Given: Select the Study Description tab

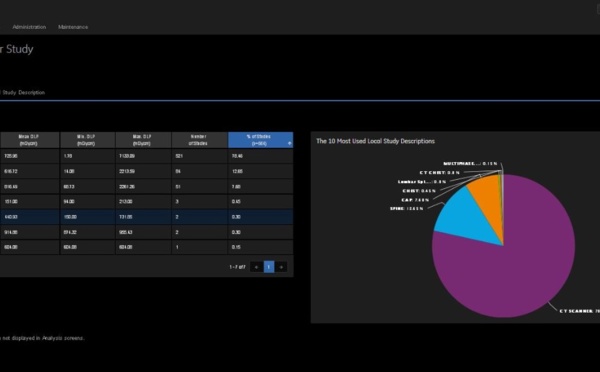Looking at the screenshot, I should [x=23, y=93].
